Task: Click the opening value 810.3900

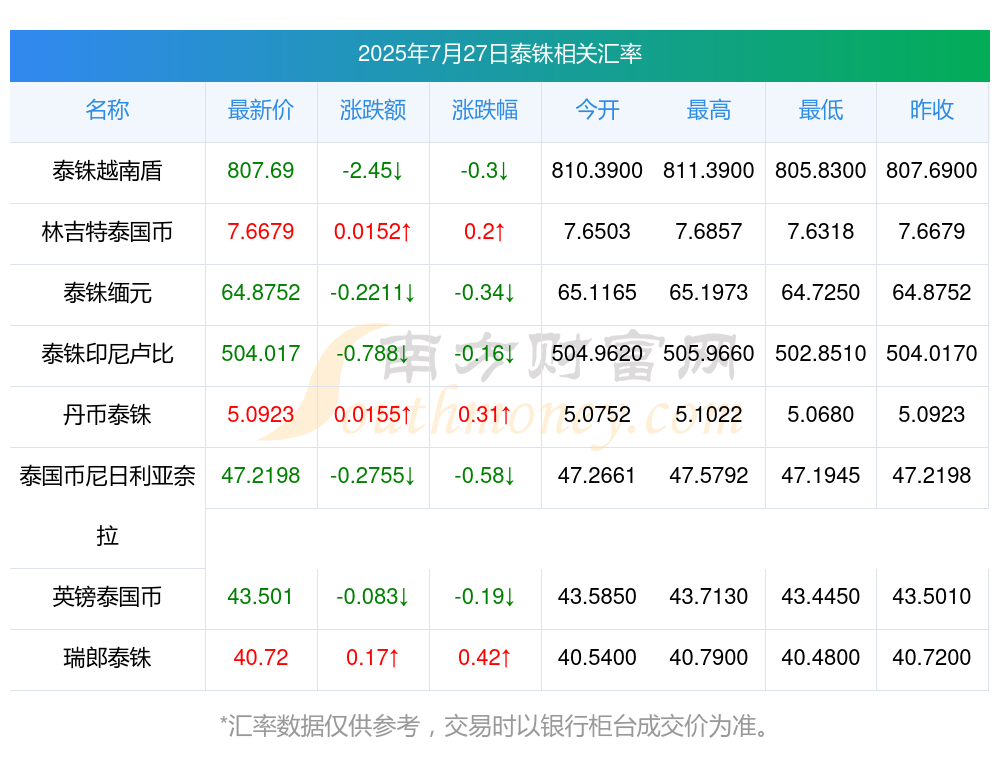Action: click(597, 171)
